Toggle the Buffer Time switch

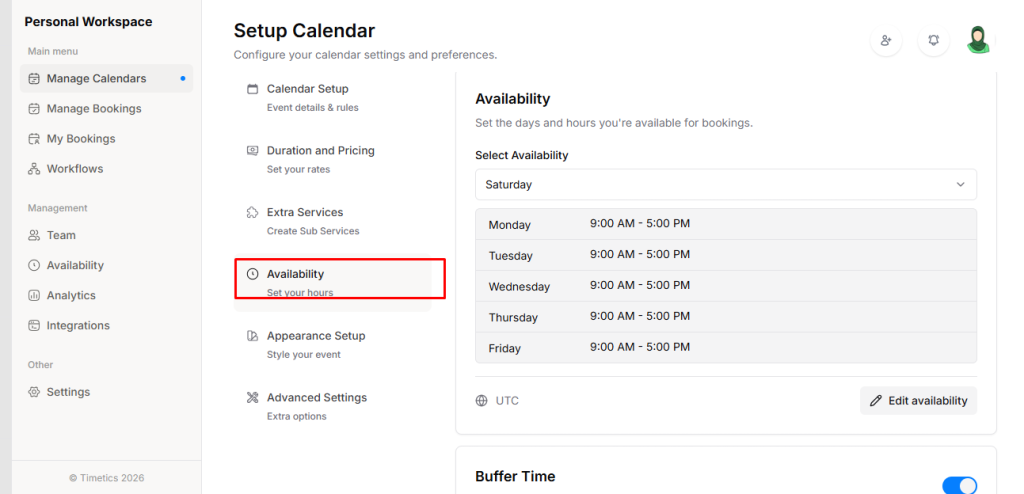(959, 485)
